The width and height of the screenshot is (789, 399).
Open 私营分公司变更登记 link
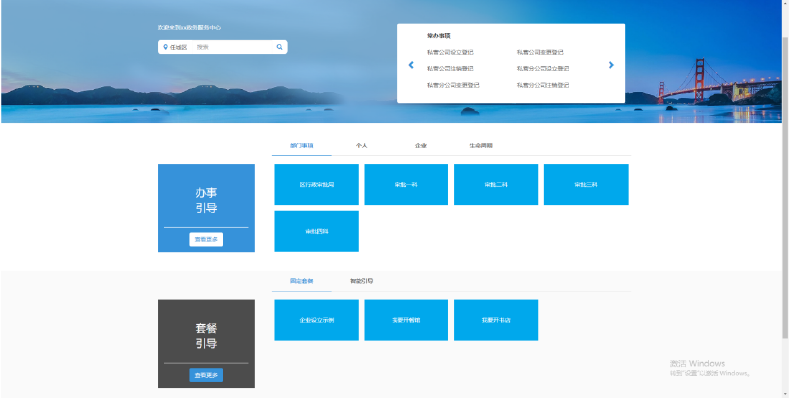pyautogui.click(x=453, y=86)
